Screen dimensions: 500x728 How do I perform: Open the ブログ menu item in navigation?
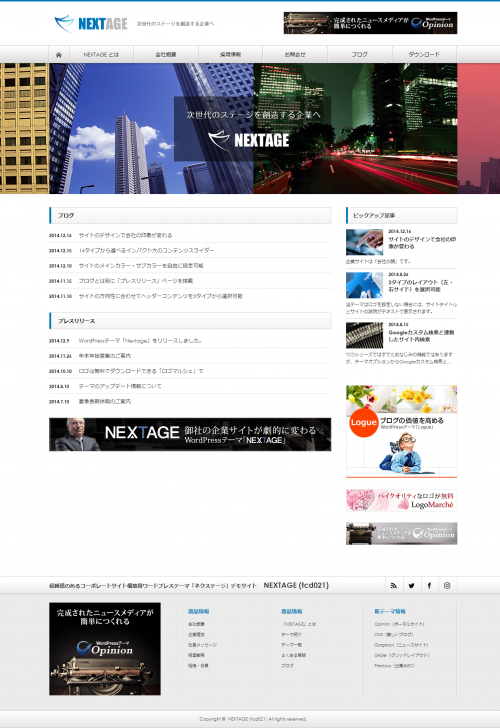[360, 55]
